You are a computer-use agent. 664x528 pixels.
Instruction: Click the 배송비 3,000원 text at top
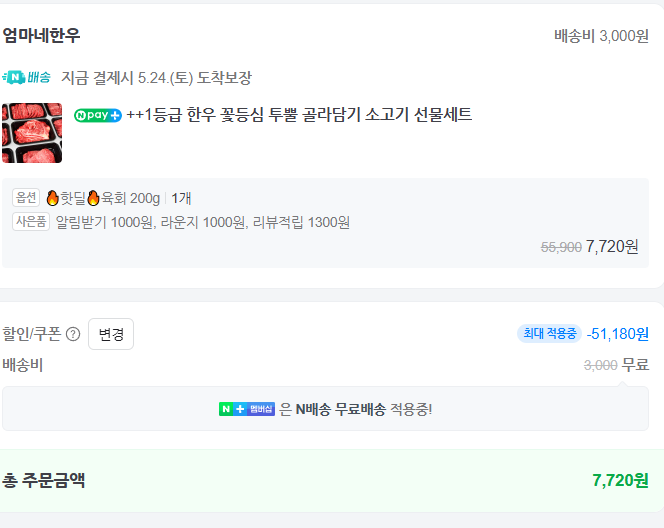coord(601,36)
